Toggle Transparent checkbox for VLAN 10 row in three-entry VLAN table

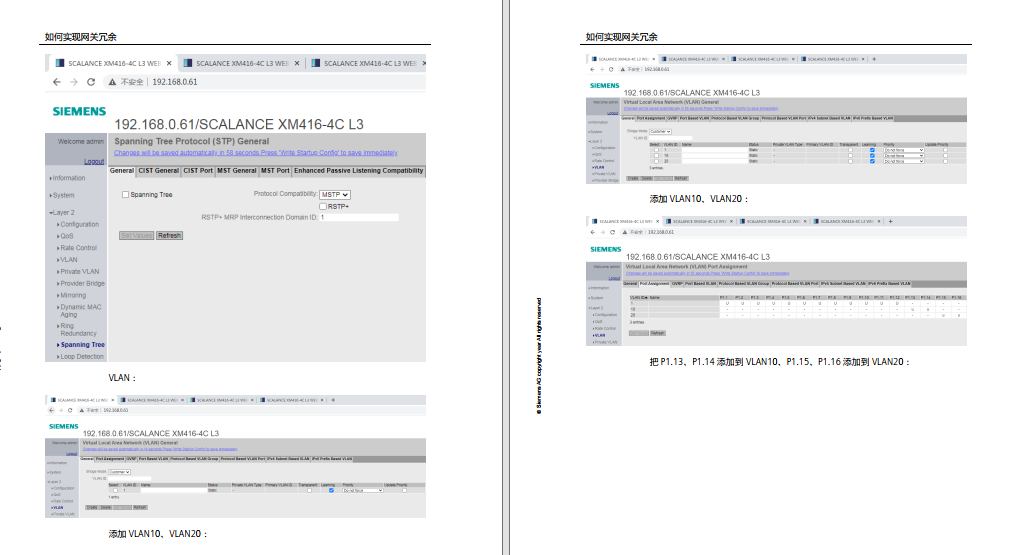[x=850, y=156]
